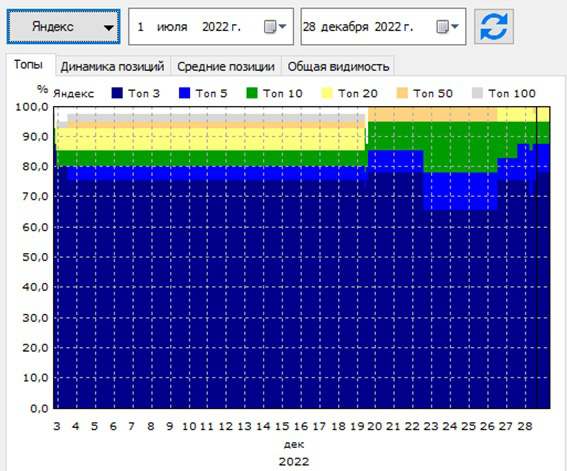Click the Топ 50 legend orange swatch
567x471 pixels.
pyautogui.click(x=402, y=93)
